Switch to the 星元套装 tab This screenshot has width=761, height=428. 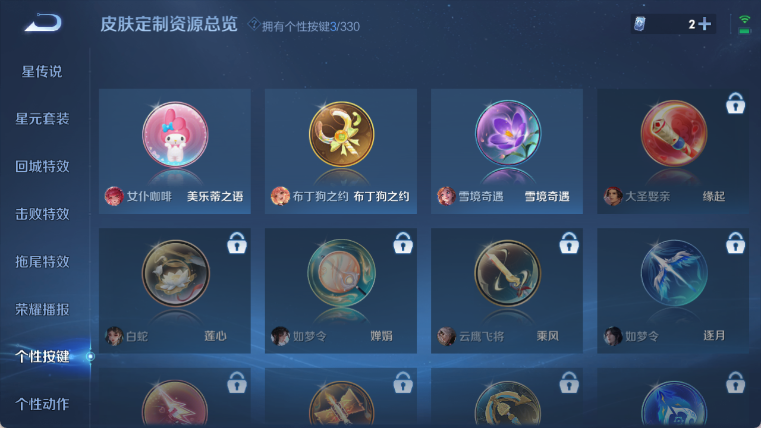42,119
